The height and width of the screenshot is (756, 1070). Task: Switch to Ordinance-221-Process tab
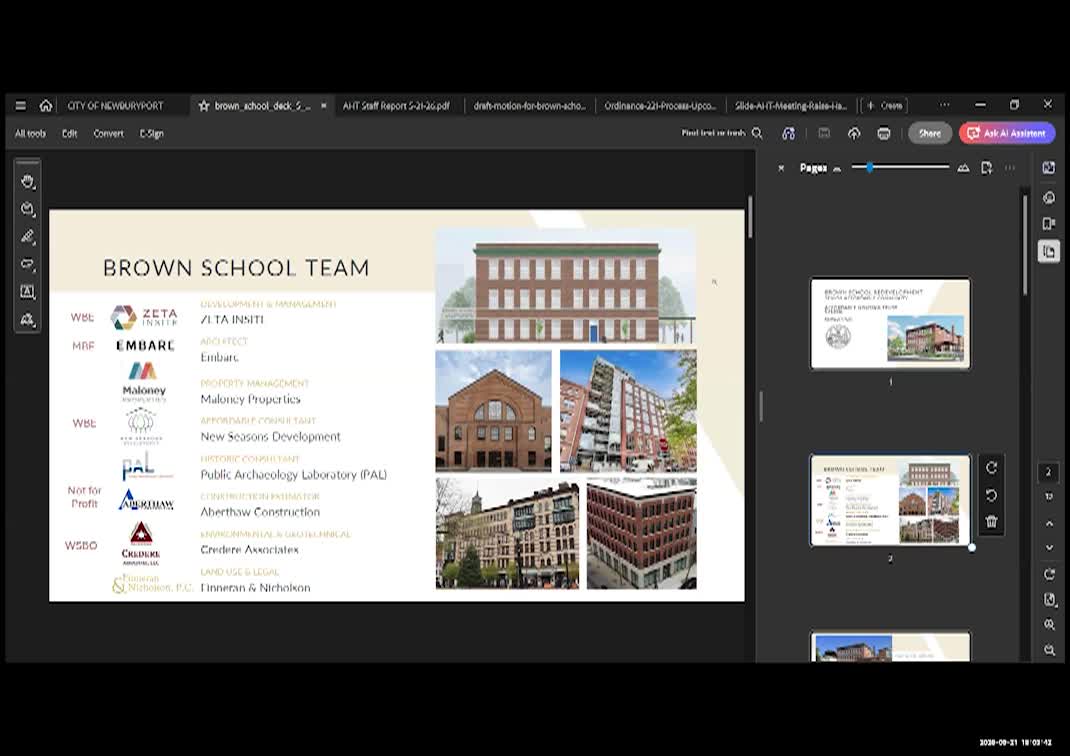click(x=660, y=106)
